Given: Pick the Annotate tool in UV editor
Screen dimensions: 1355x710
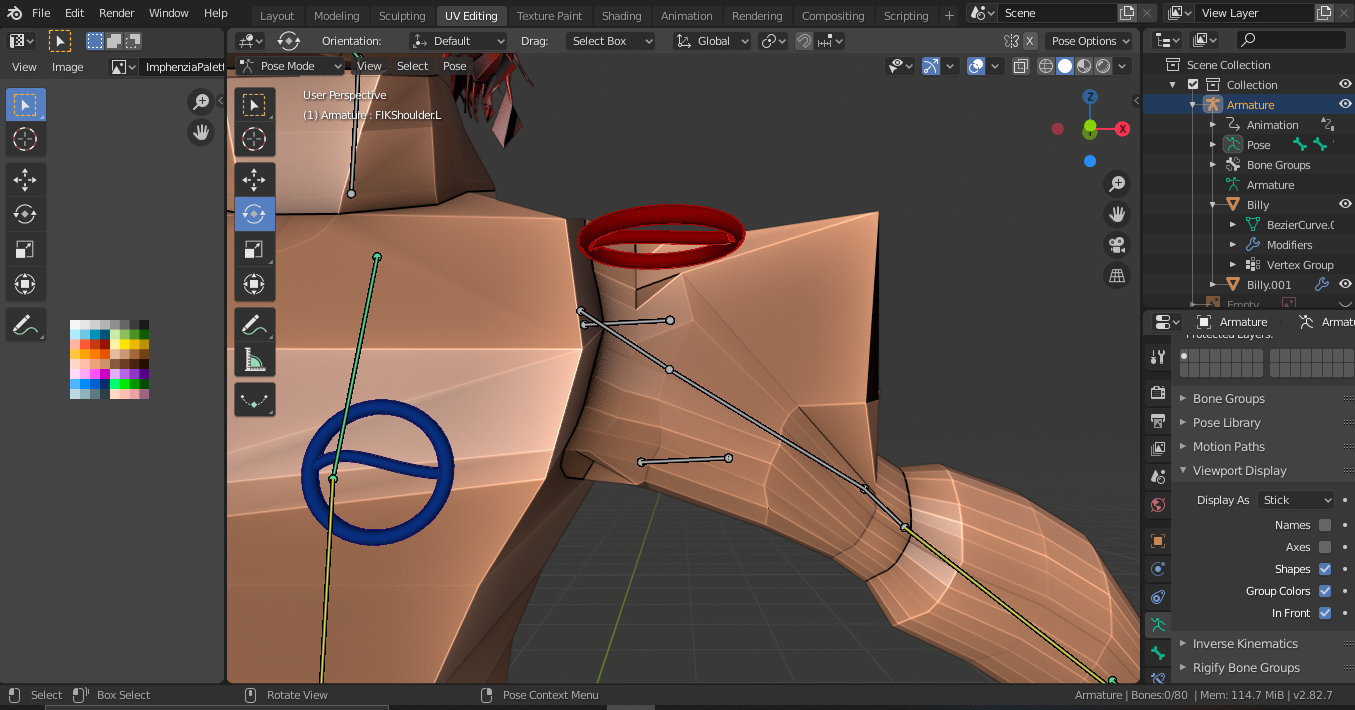Looking at the screenshot, I should (x=25, y=324).
